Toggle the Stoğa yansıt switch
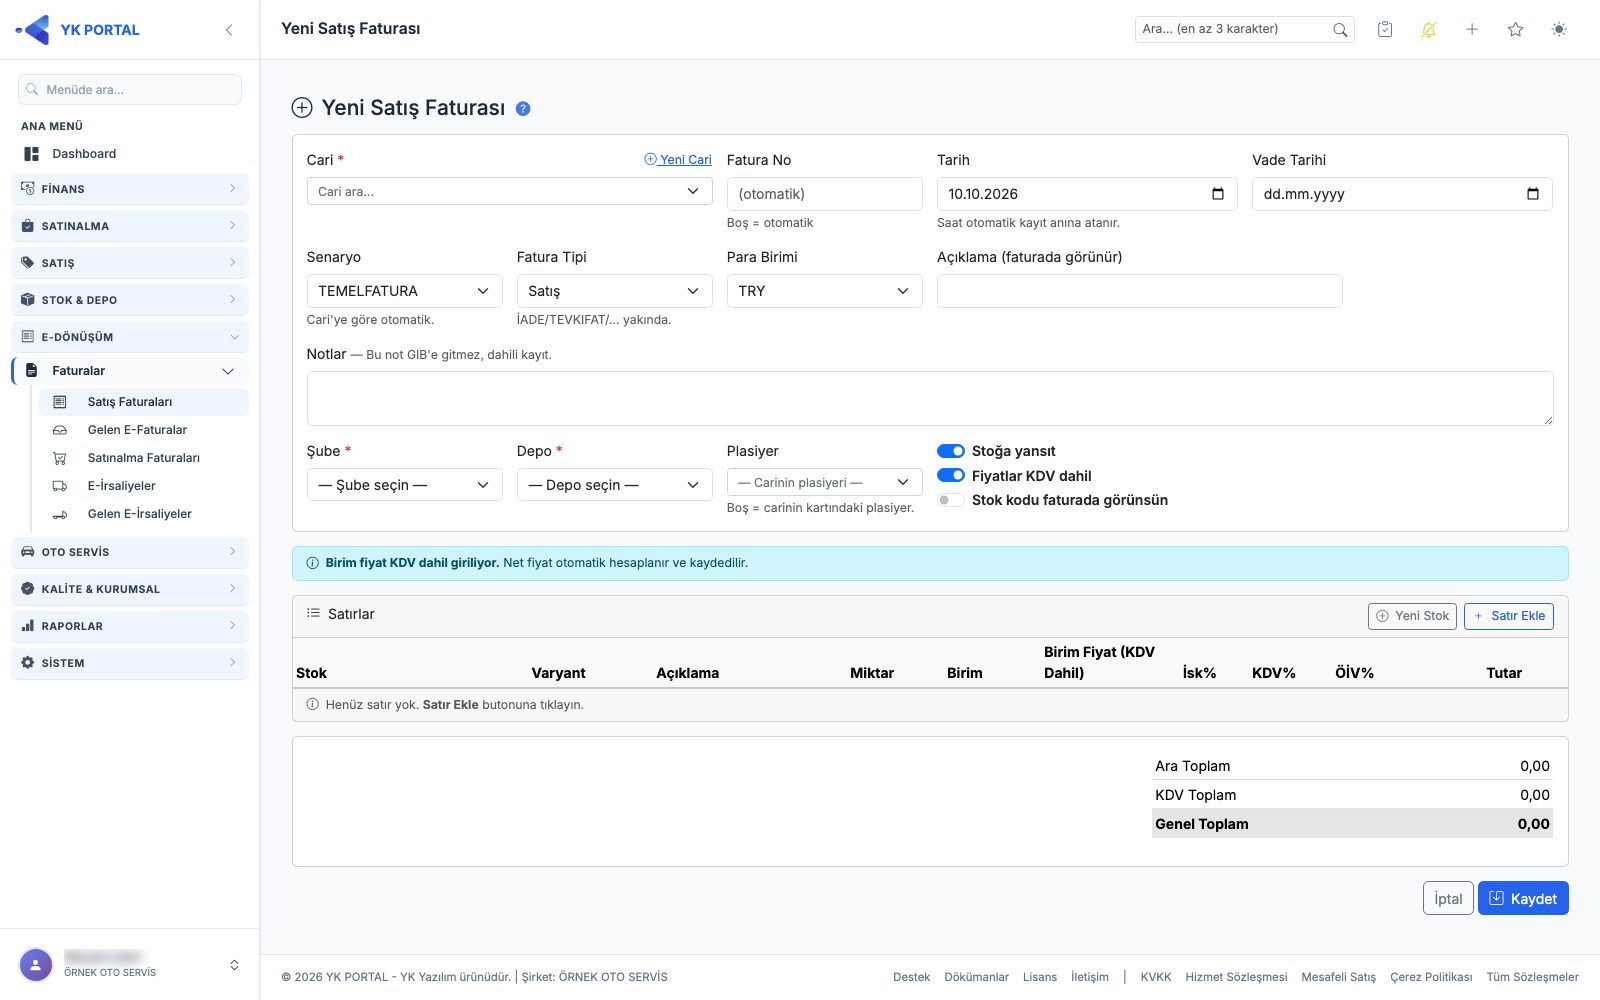Screen dimensions: 1600x1000 (x=951, y=451)
